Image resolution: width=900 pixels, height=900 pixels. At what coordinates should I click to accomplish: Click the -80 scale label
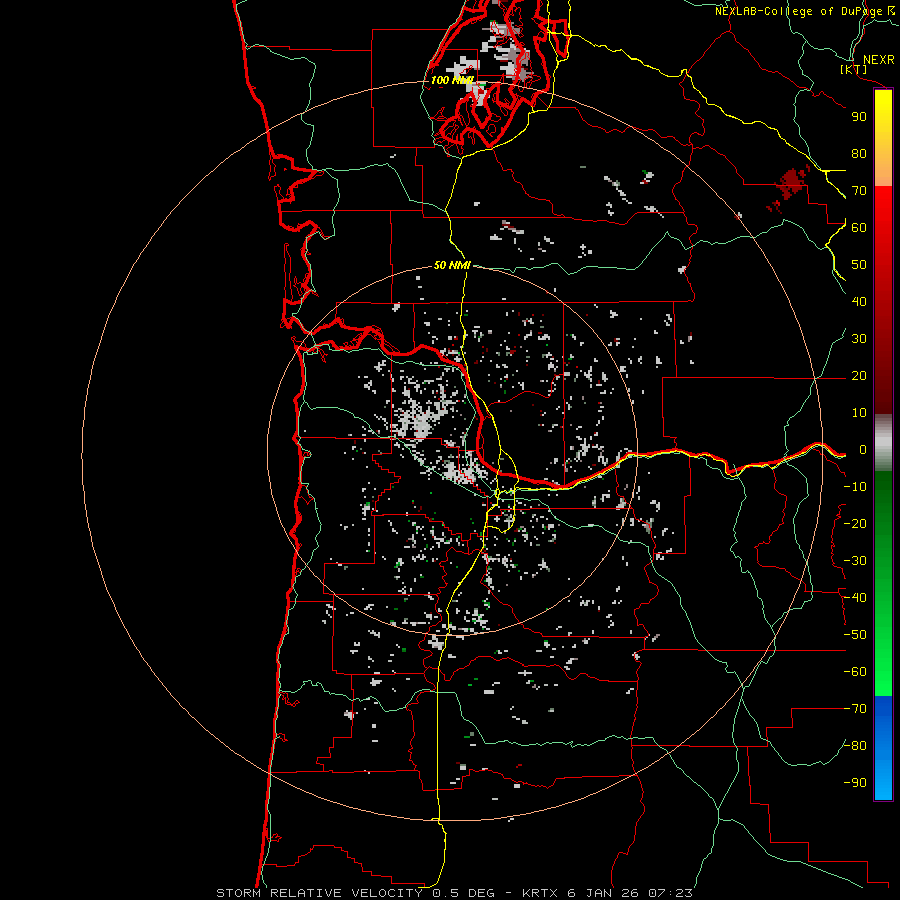pyautogui.click(x=855, y=746)
